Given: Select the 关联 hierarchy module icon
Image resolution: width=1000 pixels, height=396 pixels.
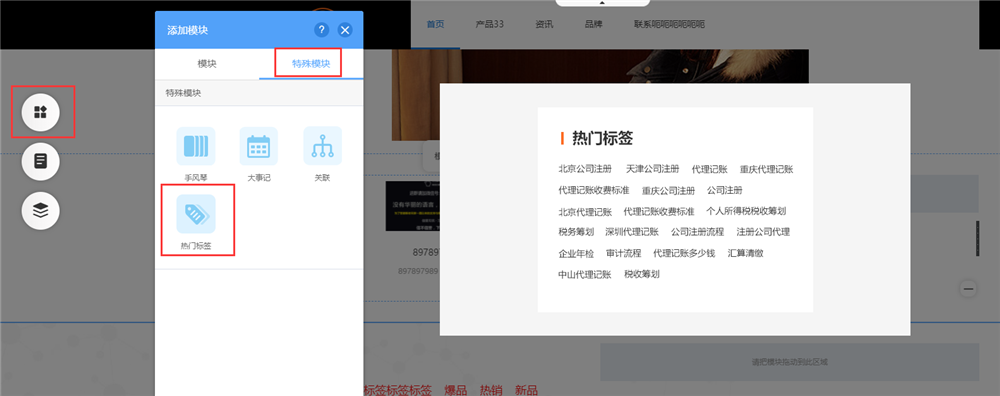Looking at the screenshot, I should click(x=323, y=146).
